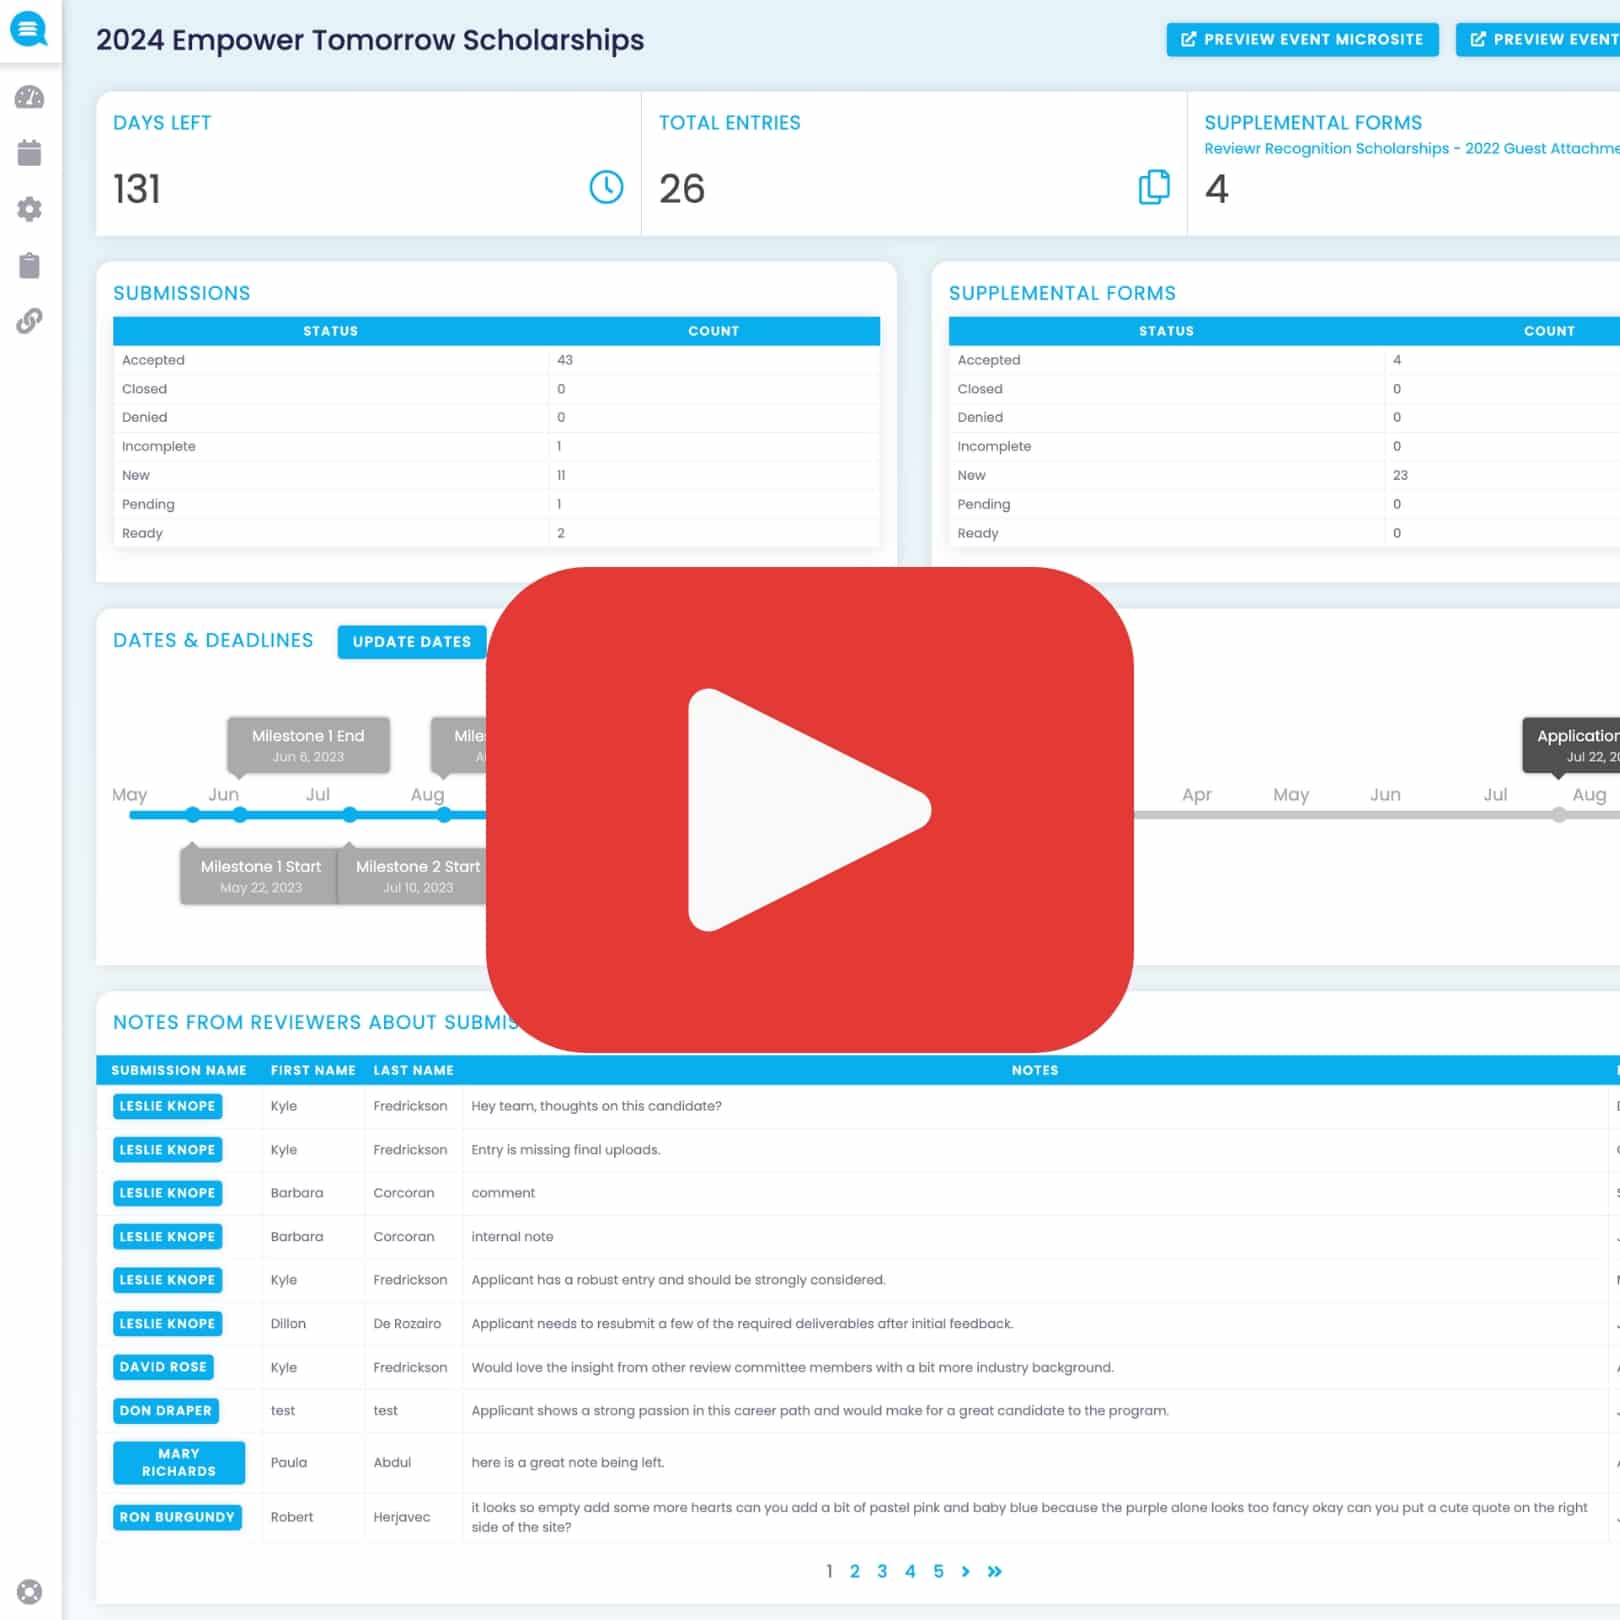Click New row in Supplemental Forms table
This screenshot has width=1620, height=1620.
point(1284,475)
